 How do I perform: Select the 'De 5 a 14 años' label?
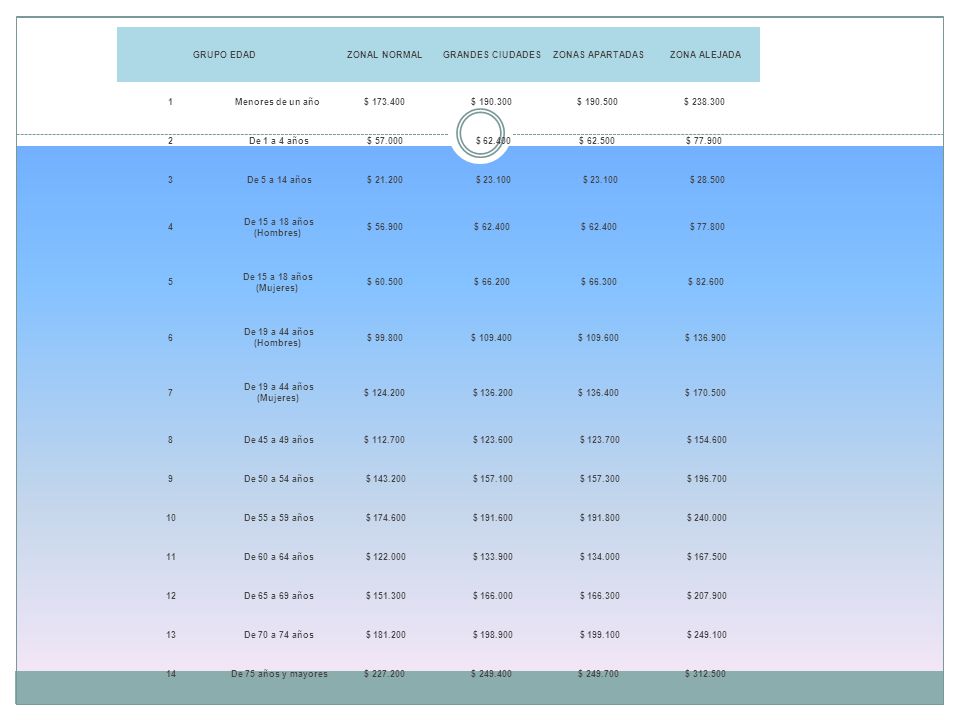coord(279,180)
